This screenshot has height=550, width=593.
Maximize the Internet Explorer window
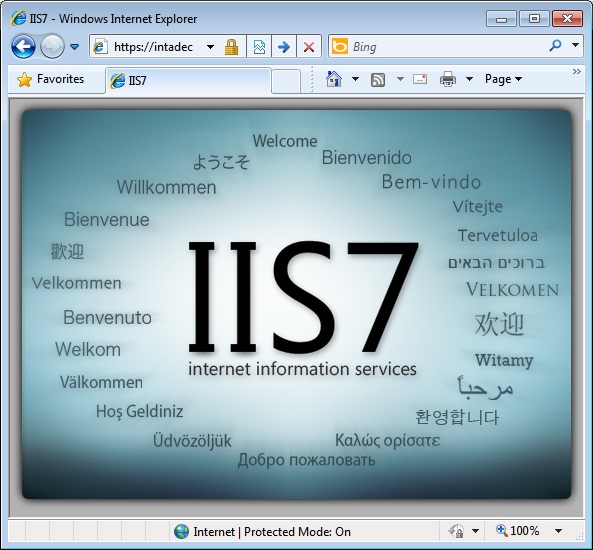pyautogui.click(x=534, y=19)
